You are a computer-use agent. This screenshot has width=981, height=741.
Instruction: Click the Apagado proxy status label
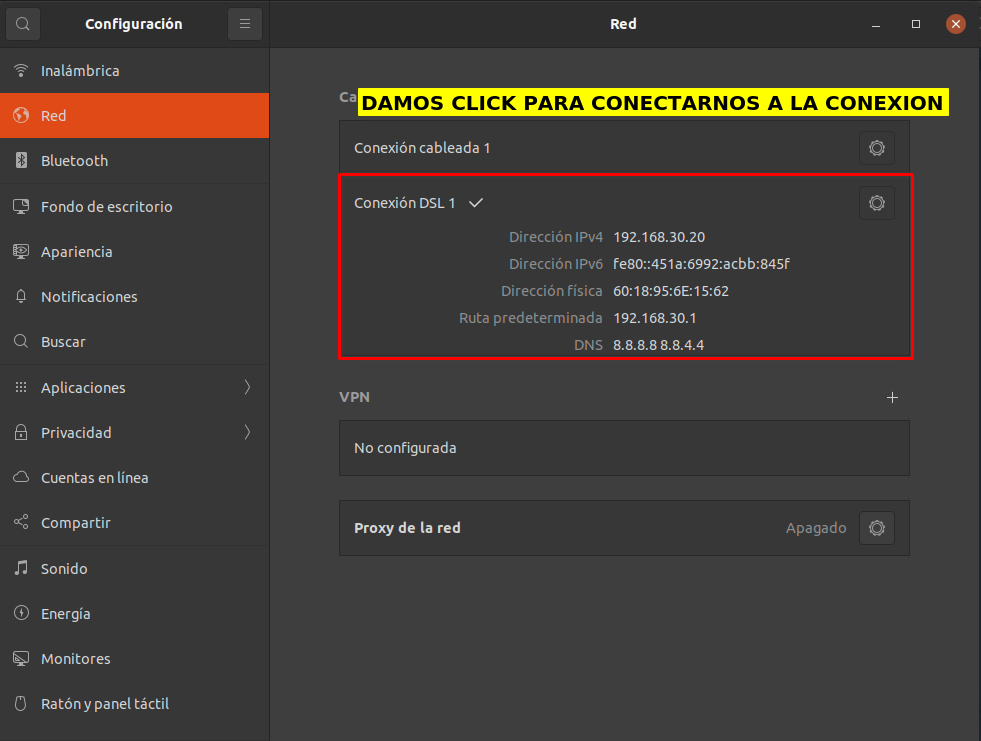[815, 528]
